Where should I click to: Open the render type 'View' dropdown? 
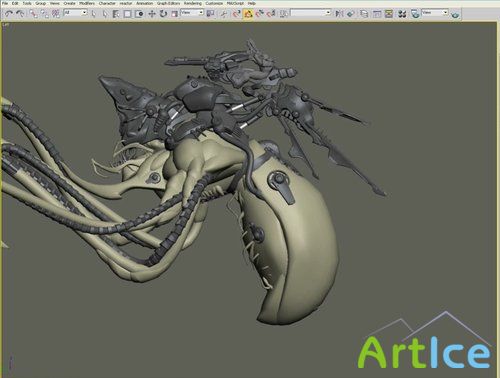click(x=435, y=13)
